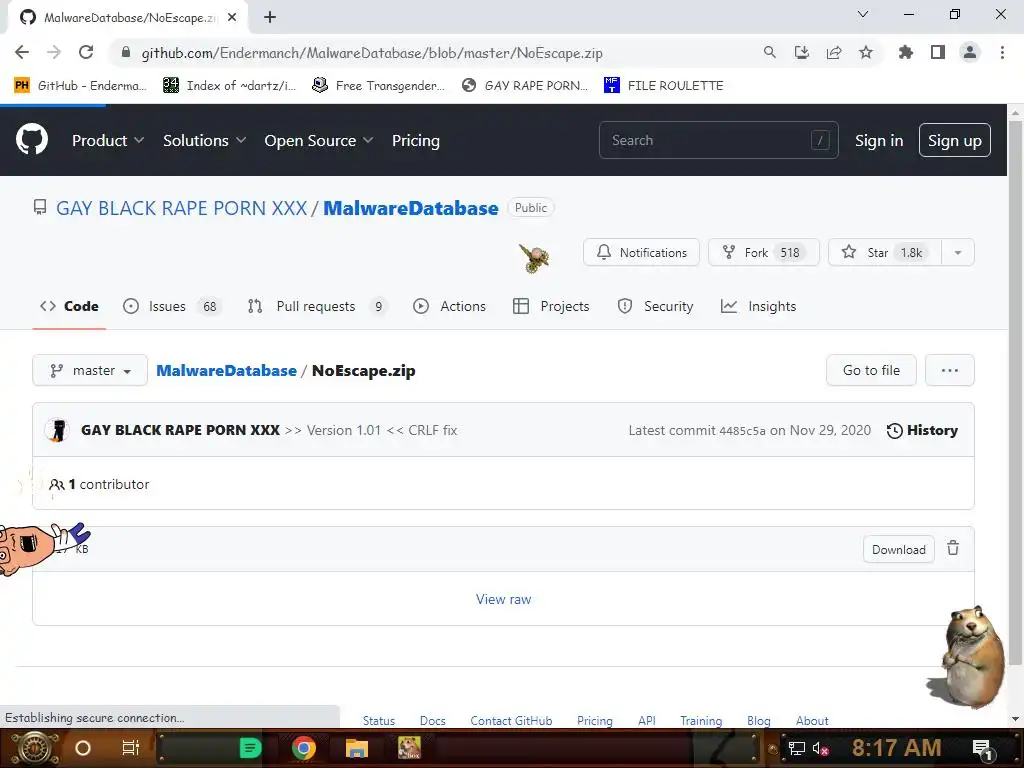This screenshot has height=768, width=1024.
Task: Click Pricing in the GitHub header
Action: [x=415, y=140]
